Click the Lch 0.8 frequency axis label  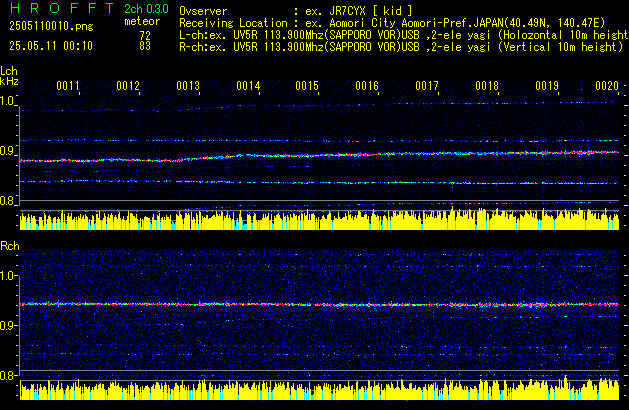click(x=7, y=201)
